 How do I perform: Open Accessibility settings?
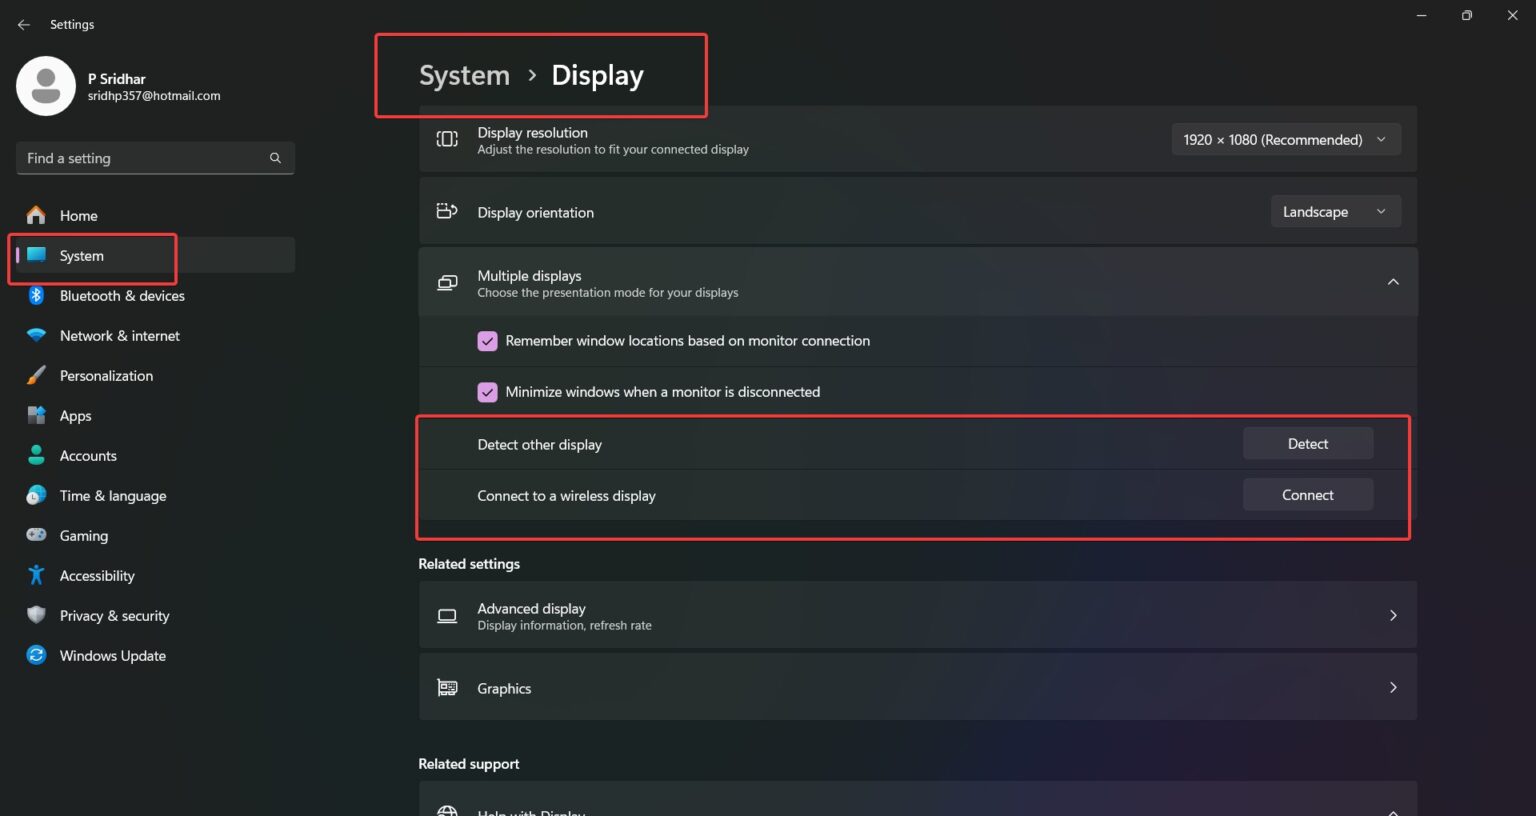tap(97, 575)
